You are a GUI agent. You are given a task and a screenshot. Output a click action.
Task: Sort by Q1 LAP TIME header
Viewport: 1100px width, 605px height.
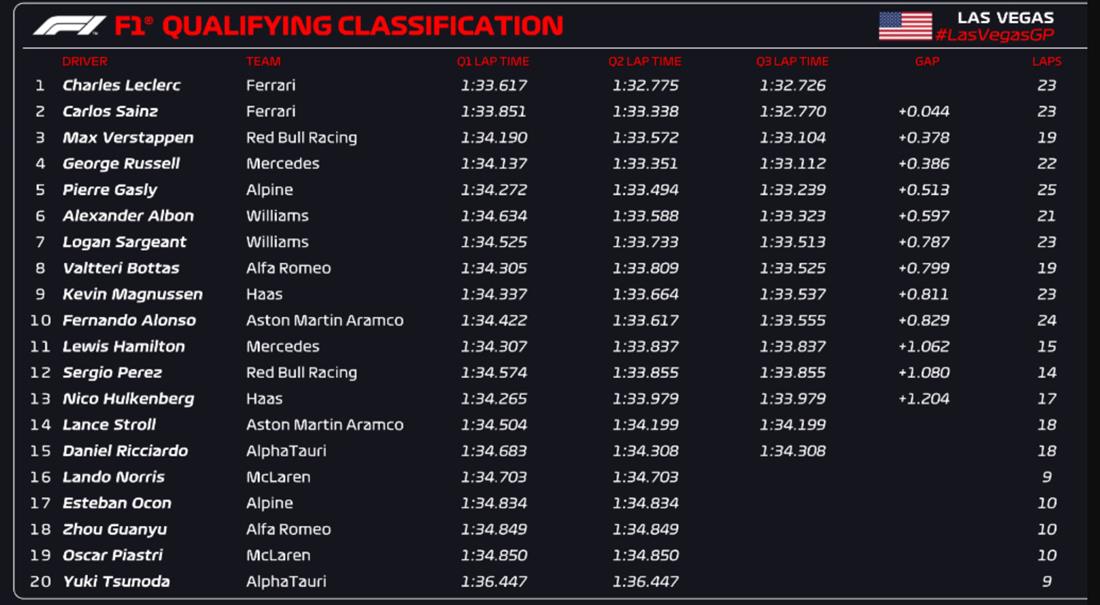(x=493, y=61)
